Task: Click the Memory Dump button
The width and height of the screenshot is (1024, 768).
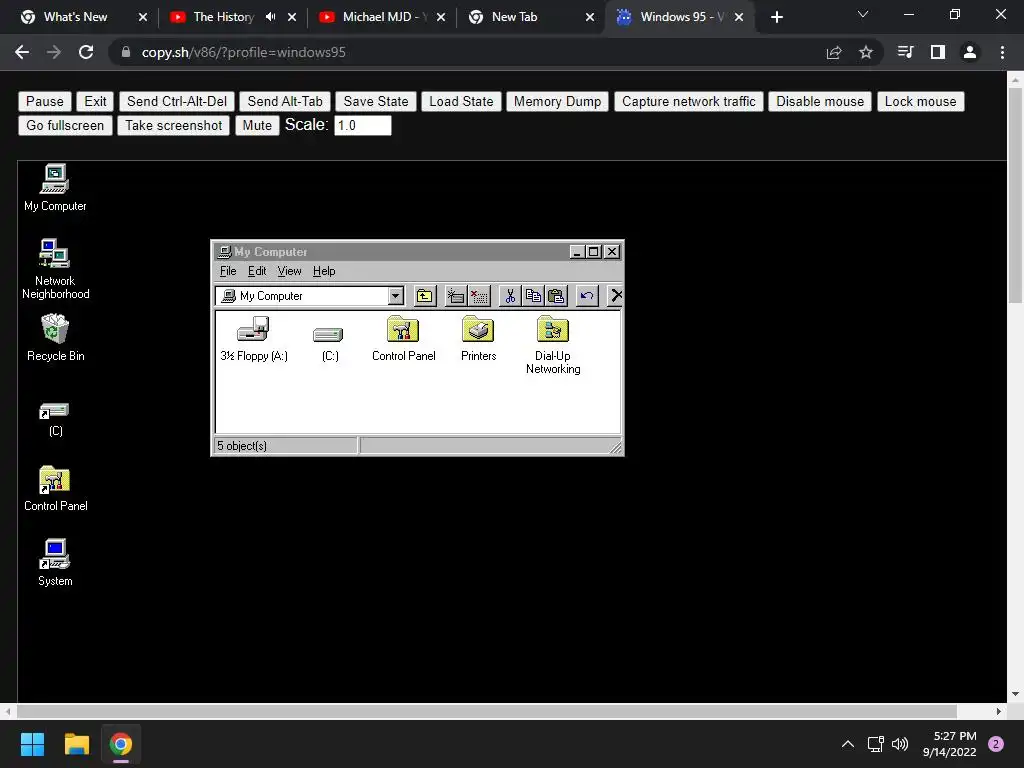Action: 557,101
